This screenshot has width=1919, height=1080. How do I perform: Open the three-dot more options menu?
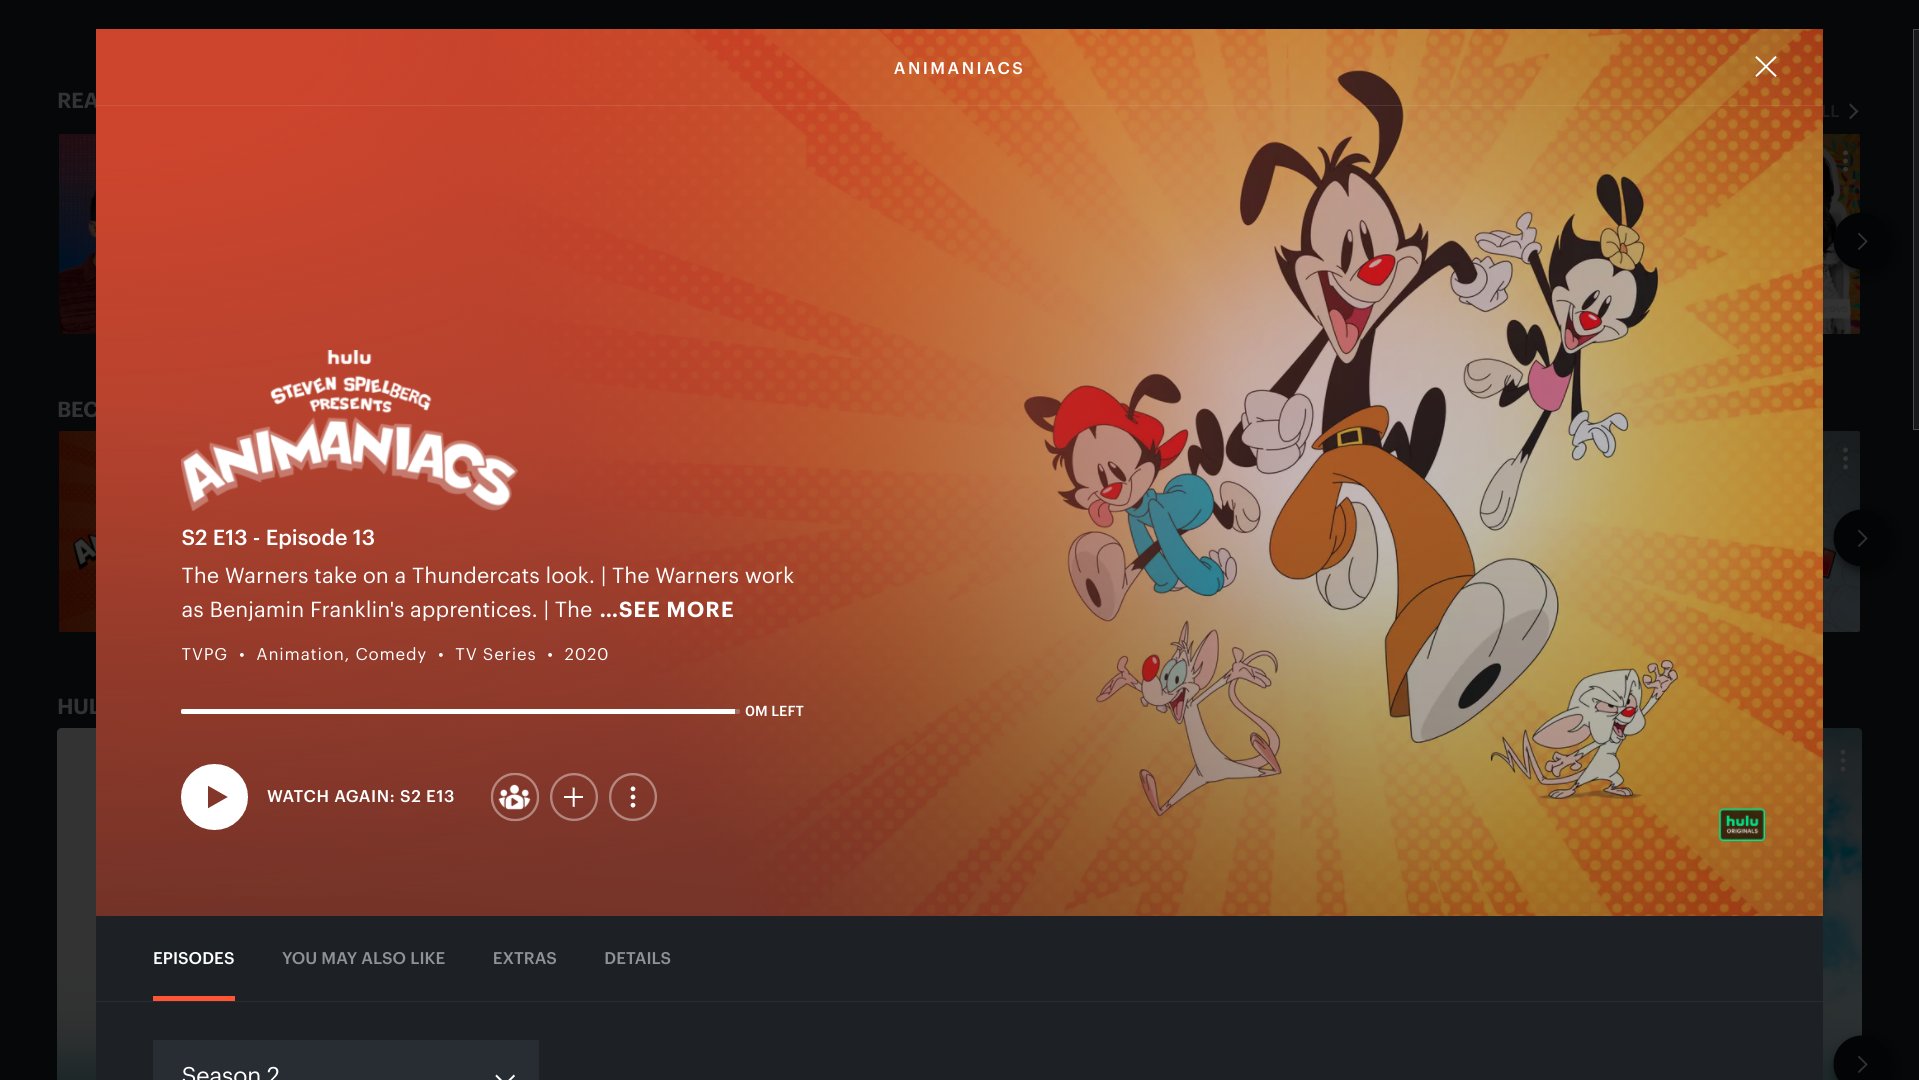click(x=633, y=797)
